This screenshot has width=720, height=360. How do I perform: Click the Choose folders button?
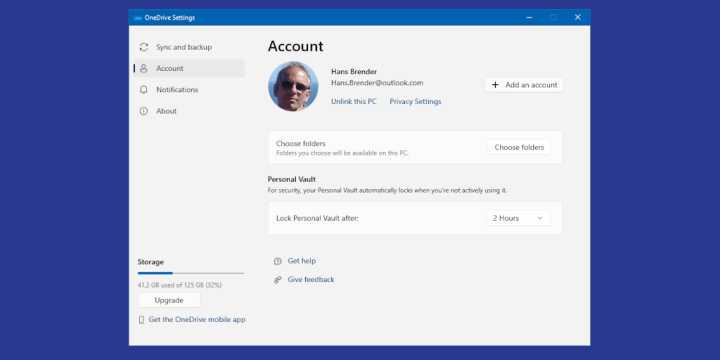pos(519,147)
